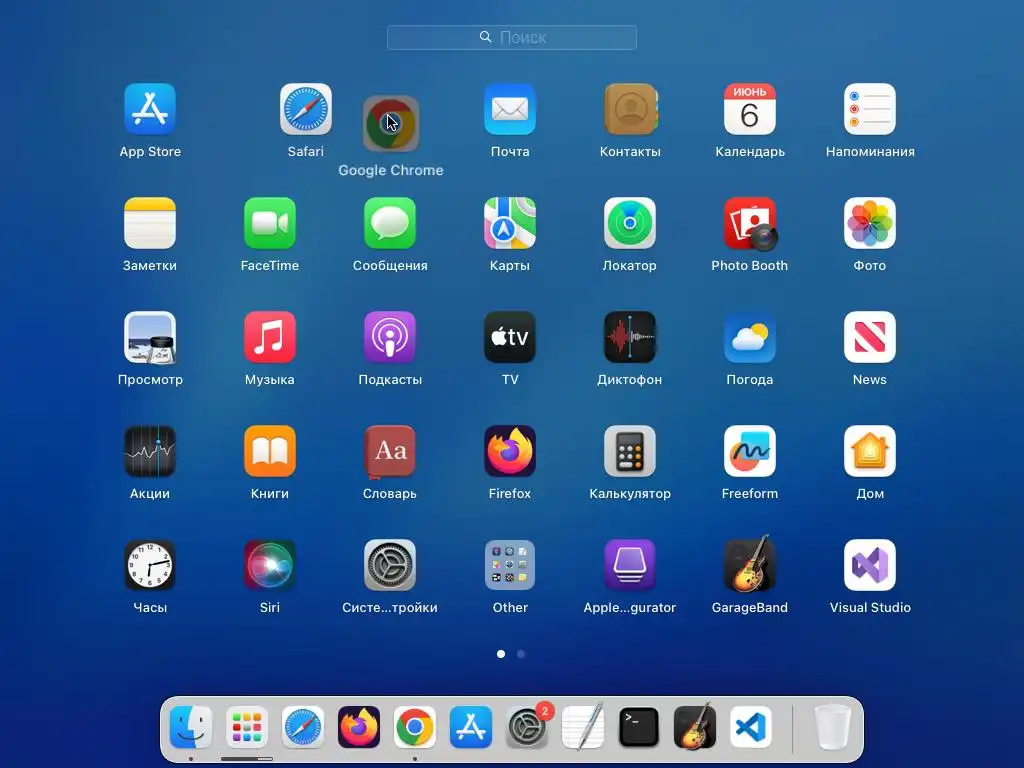The height and width of the screenshot is (768, 1024).
Task: Launch Локатор app
Action: tap(630, 223)
